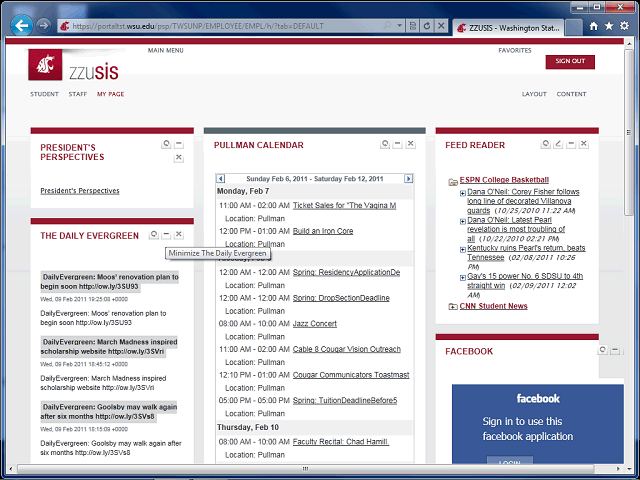This screenshot has width=640, height=480.
Task: Refresh the Facebook pagelet
Action: tap(602, 350)
